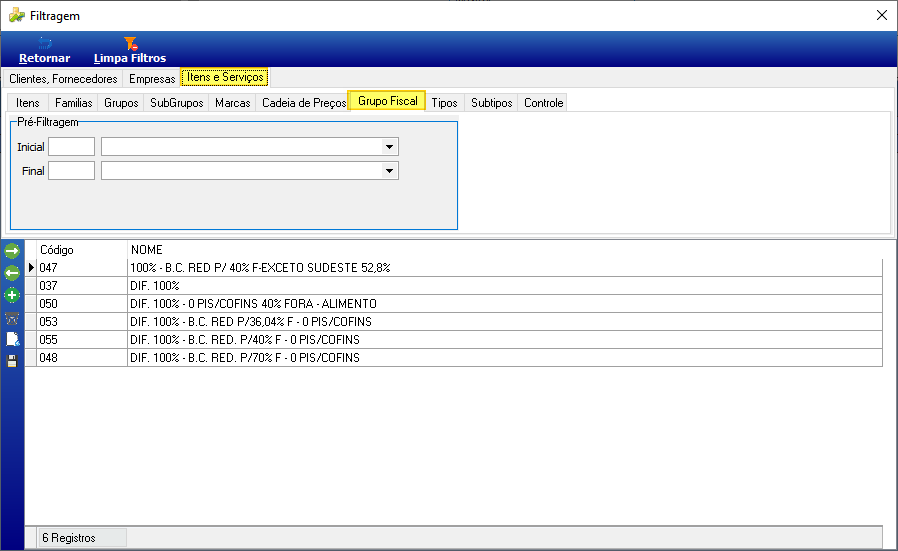The width and height of the screenshot is (898, 551).
Task: Click the Retornar return arrow icon
Action: point(45,43)
